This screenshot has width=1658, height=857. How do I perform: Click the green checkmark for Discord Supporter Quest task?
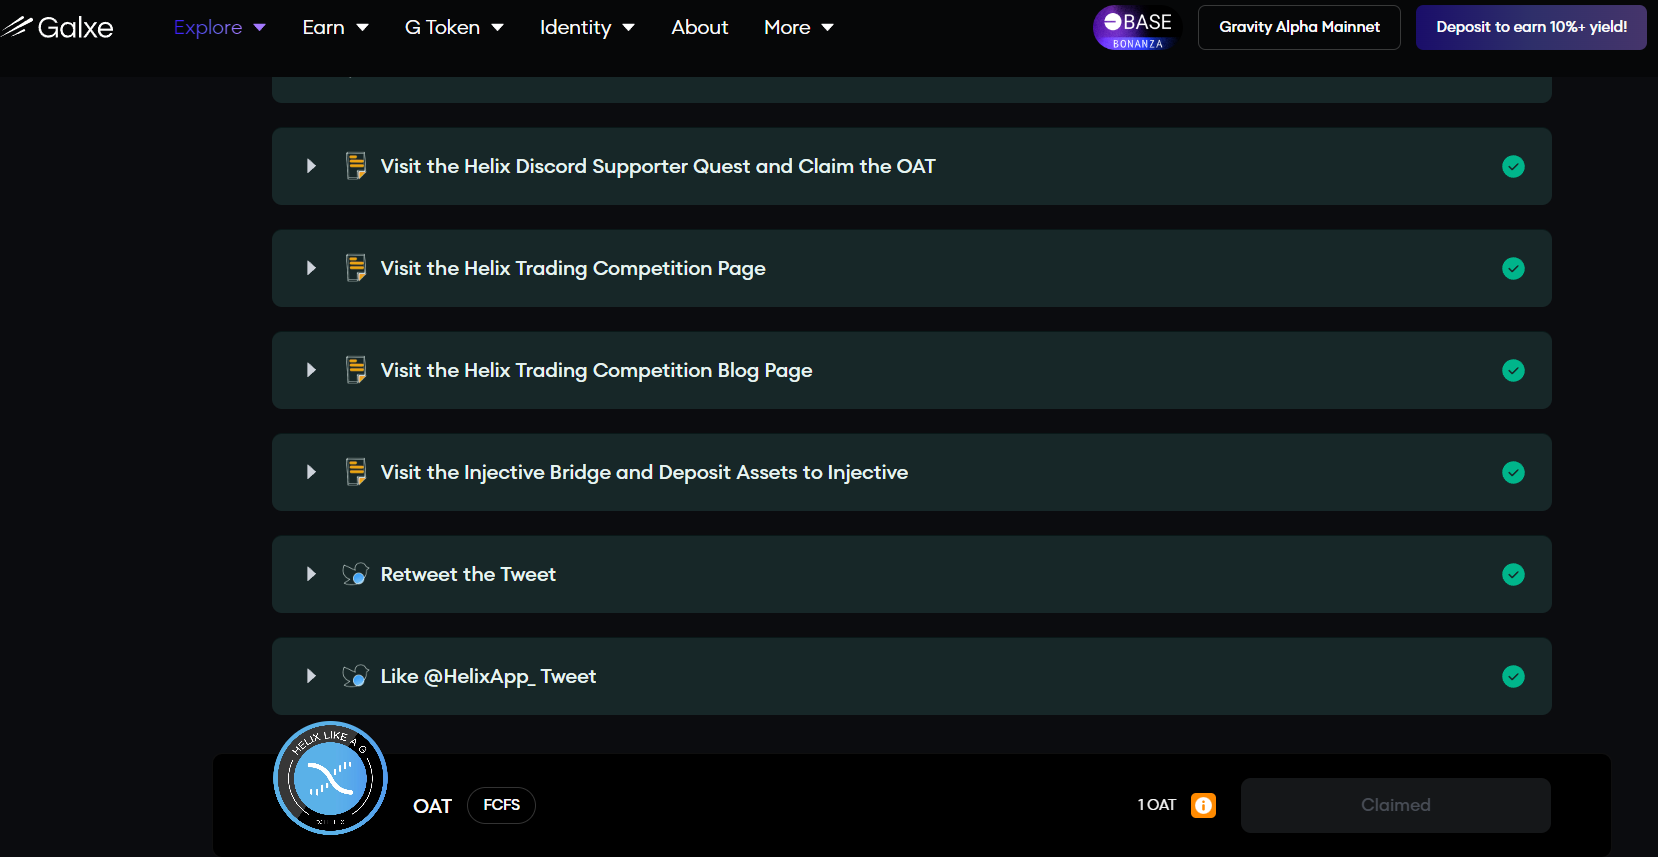click(x=1513, y=166)
